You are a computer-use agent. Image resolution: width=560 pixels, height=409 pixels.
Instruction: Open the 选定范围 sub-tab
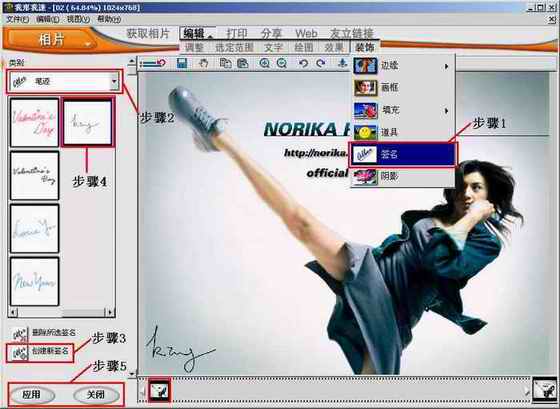(234, 47)
